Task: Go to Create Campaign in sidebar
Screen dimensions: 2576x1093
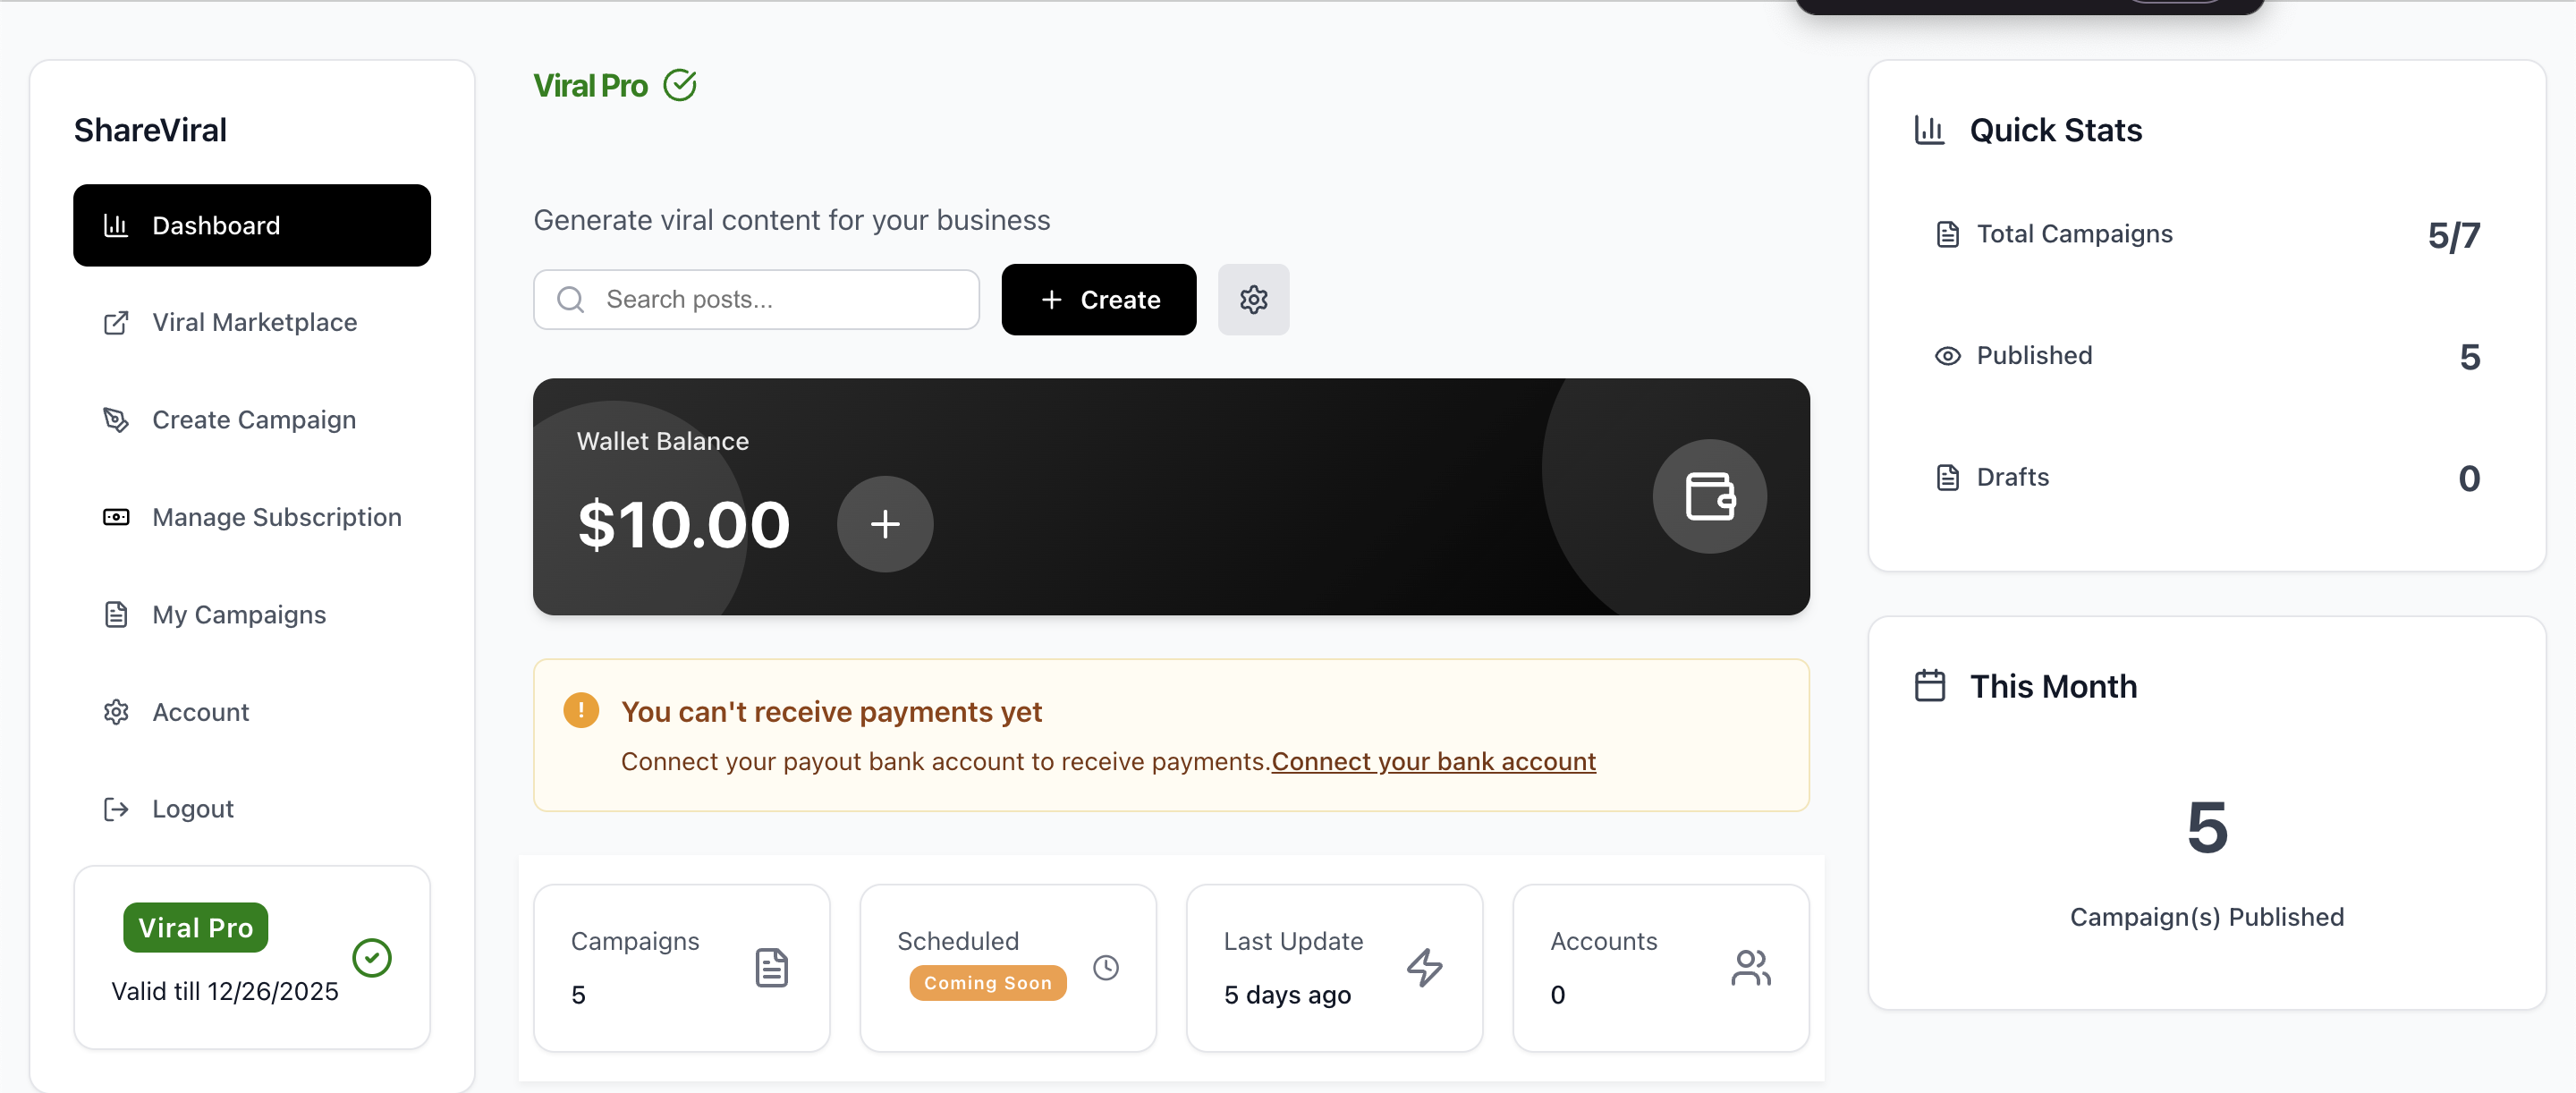Action: click(253, 420)
